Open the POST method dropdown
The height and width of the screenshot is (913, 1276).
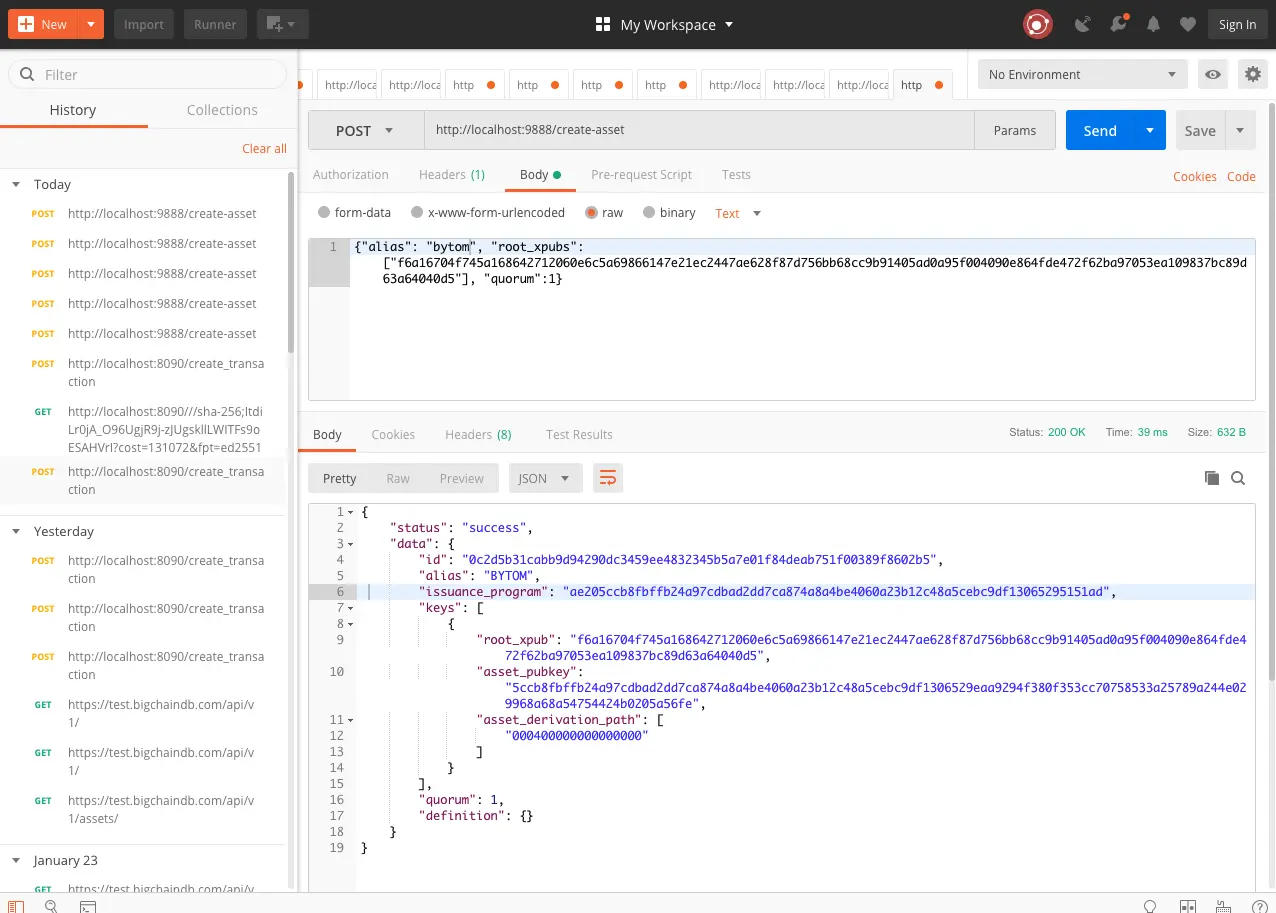coord(366,130)
